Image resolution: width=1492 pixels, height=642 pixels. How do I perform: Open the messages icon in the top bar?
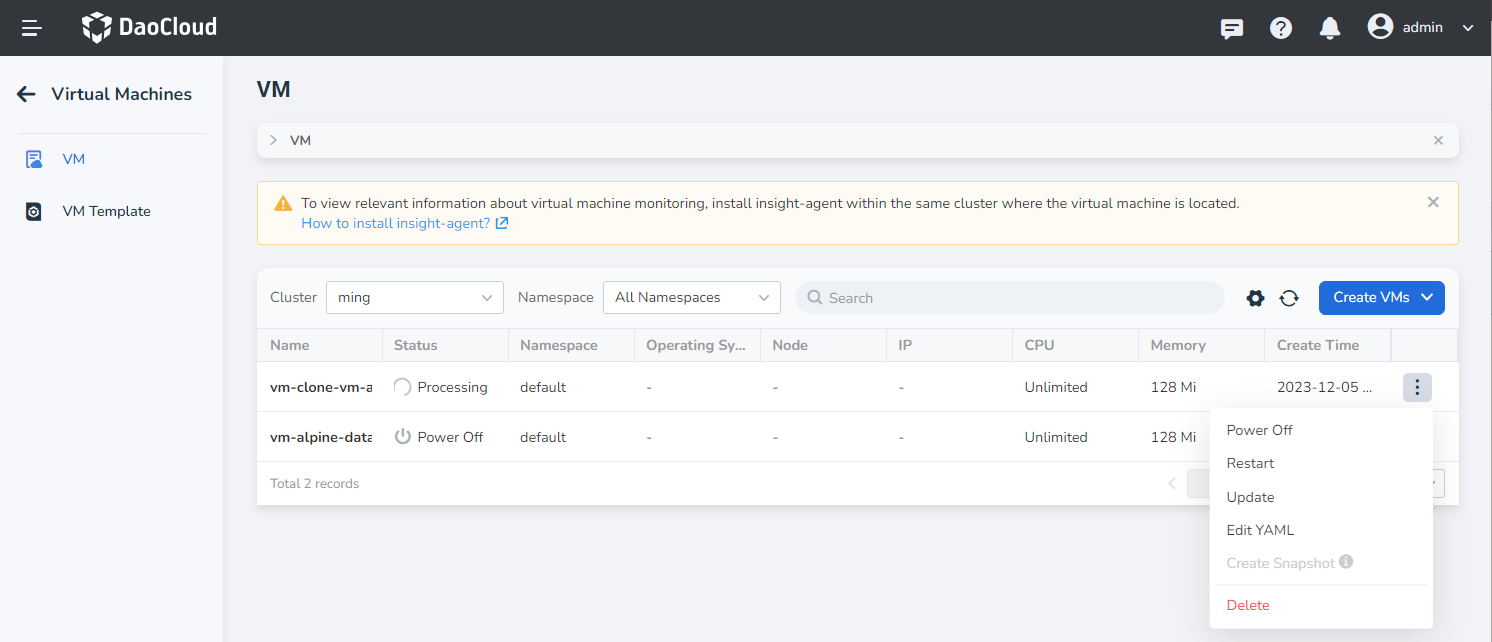coord(1231,27)
